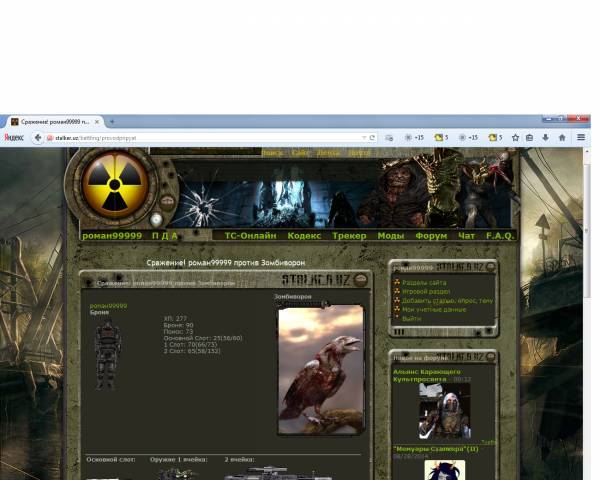Click the Оружие 1 ячейка label

coord(179,460)
